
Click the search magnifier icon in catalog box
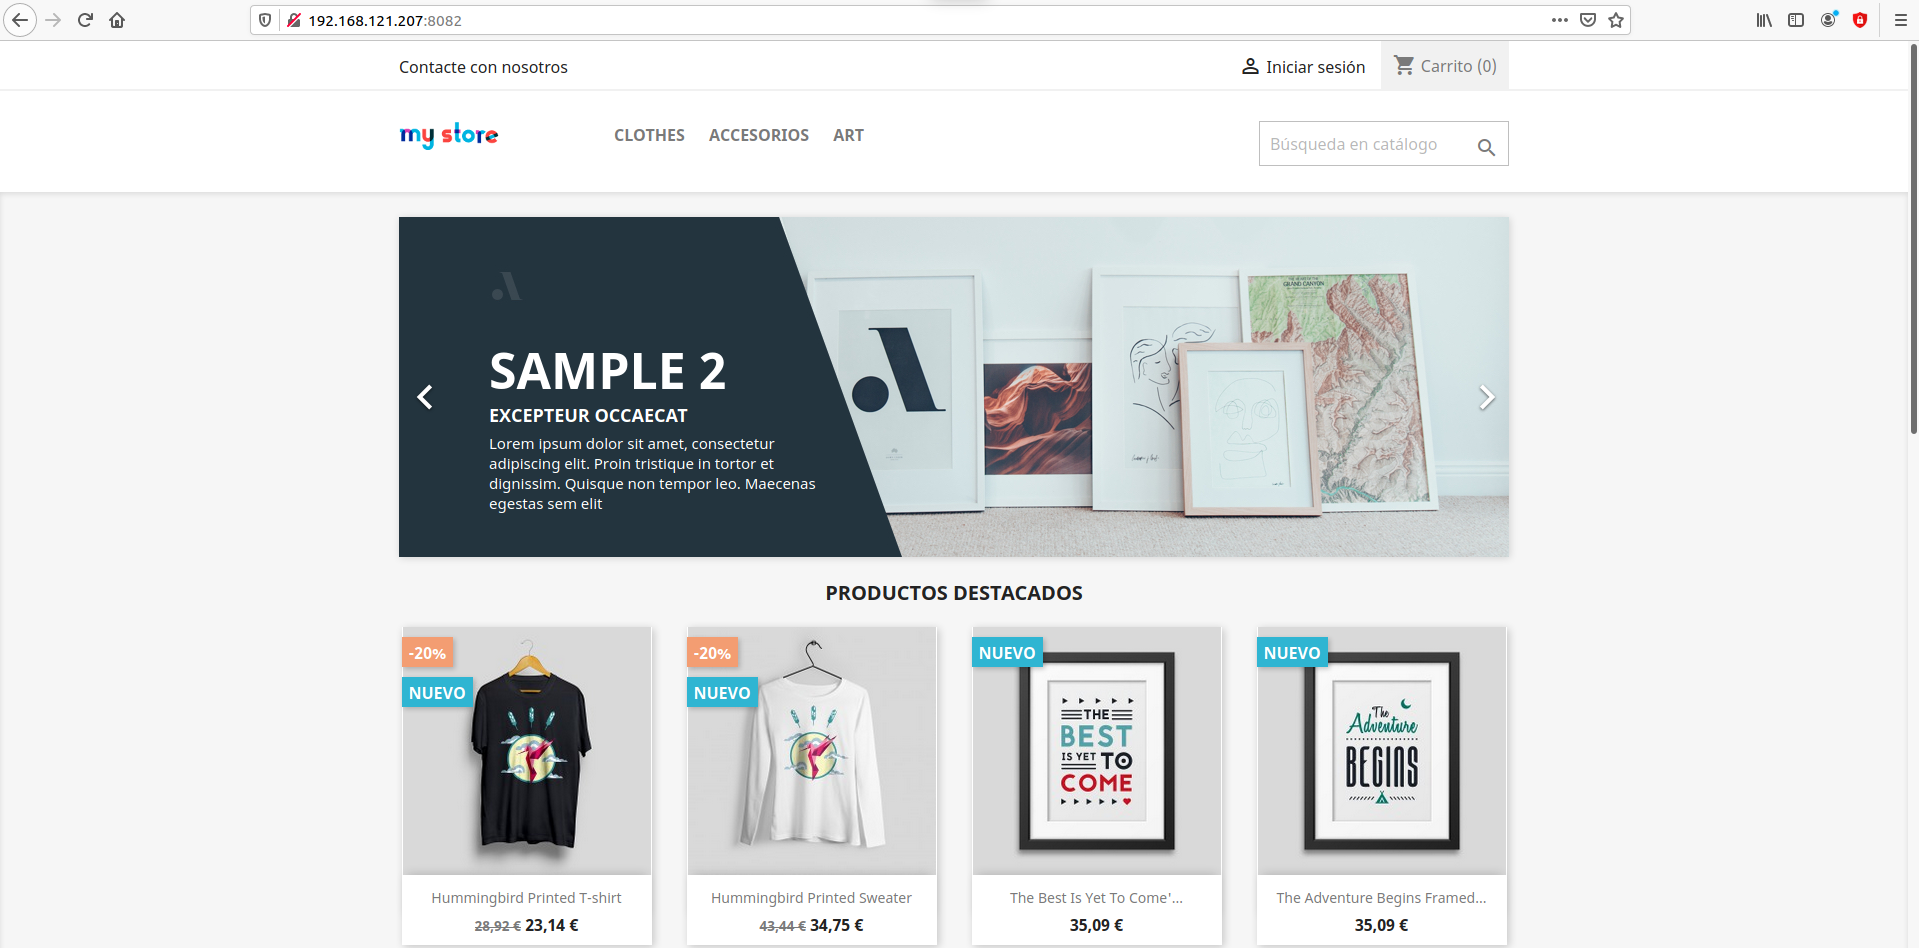pos(1486,147)
